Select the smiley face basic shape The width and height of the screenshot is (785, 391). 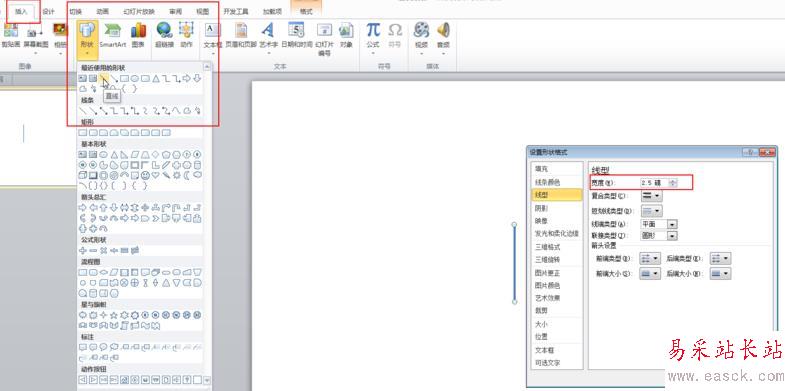pos(145,175)
